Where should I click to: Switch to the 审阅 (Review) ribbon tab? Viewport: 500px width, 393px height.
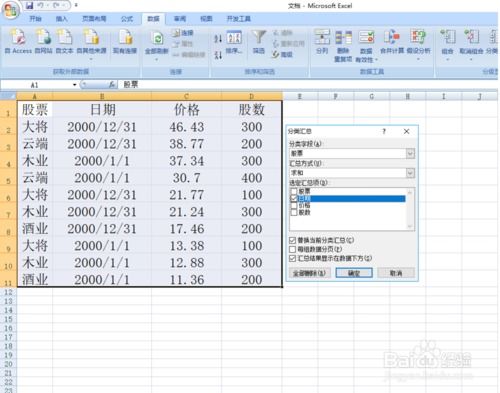(x=180, y=19)
